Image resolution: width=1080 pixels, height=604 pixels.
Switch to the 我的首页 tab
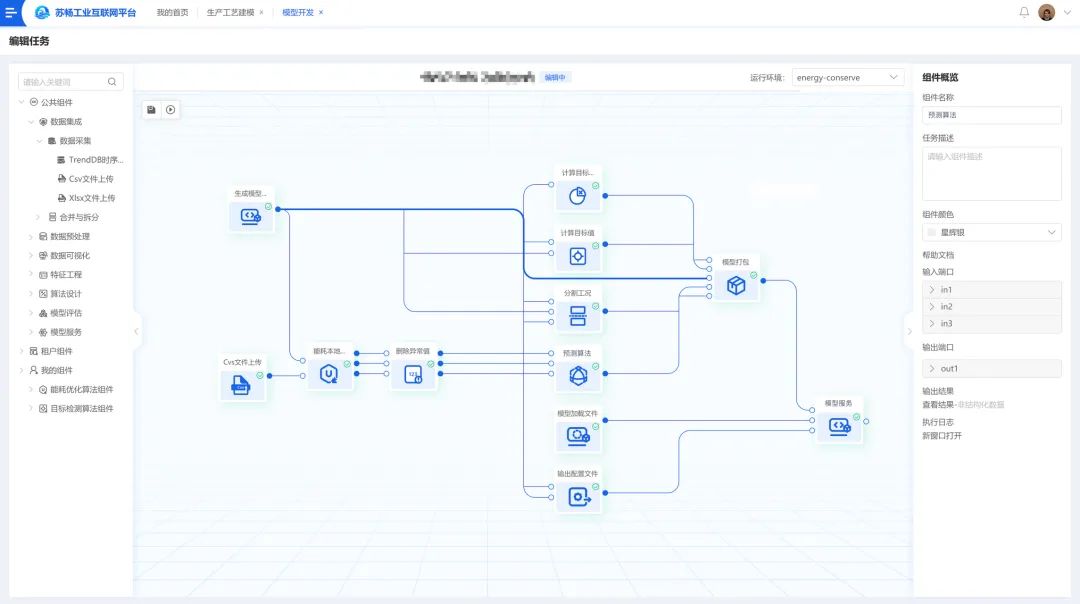point(172,12)
